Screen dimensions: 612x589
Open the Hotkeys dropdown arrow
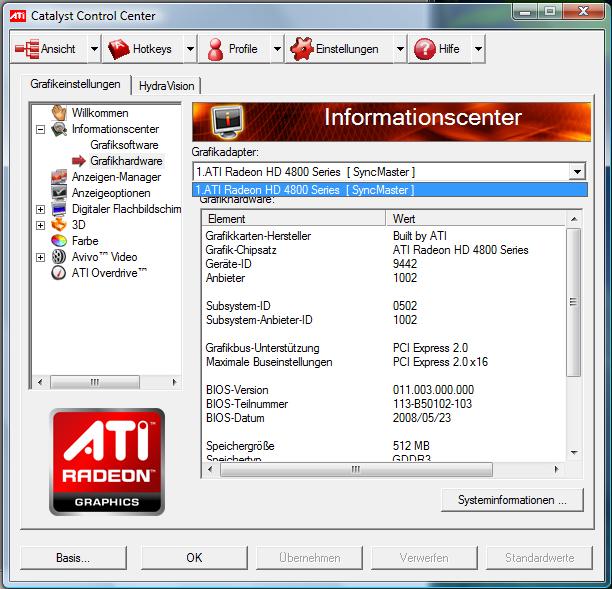[190, 49]
